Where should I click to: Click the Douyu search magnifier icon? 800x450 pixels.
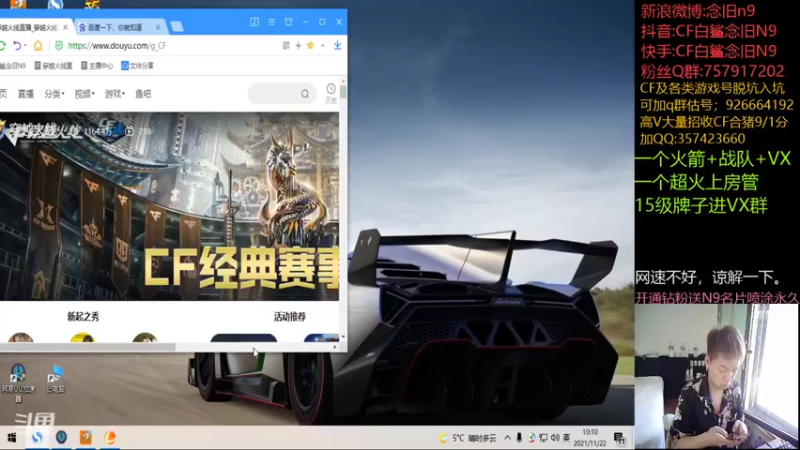coord(305,94)
